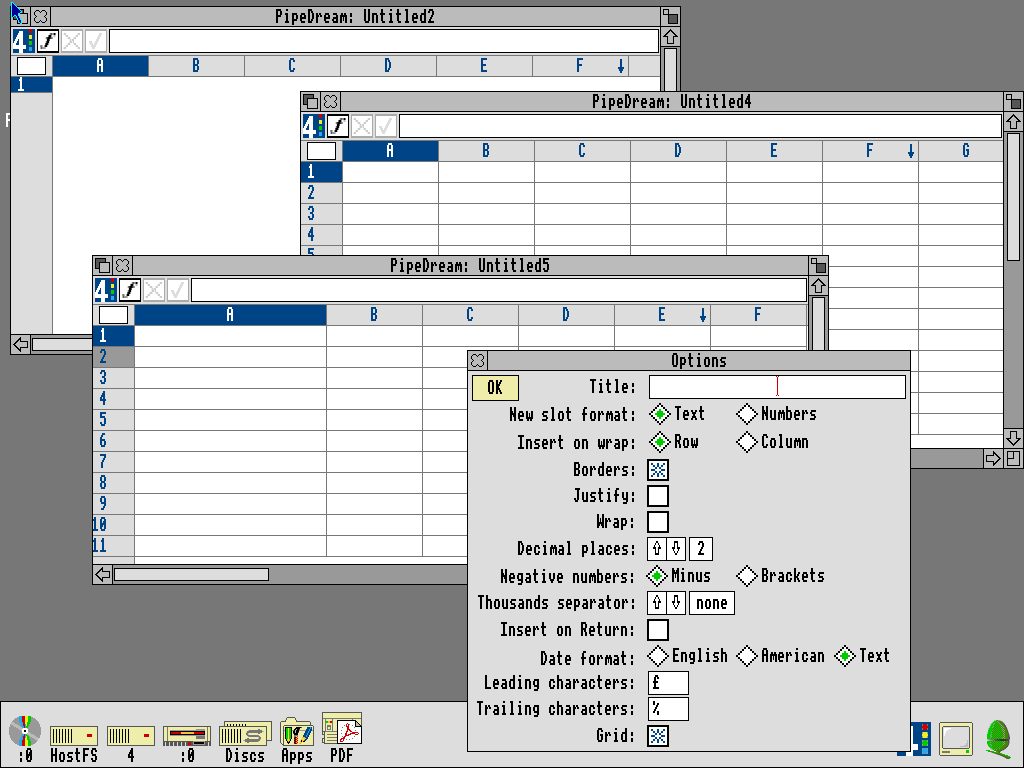Choose English date format
Screen dimensions: 1024x768
click(687, 656)
